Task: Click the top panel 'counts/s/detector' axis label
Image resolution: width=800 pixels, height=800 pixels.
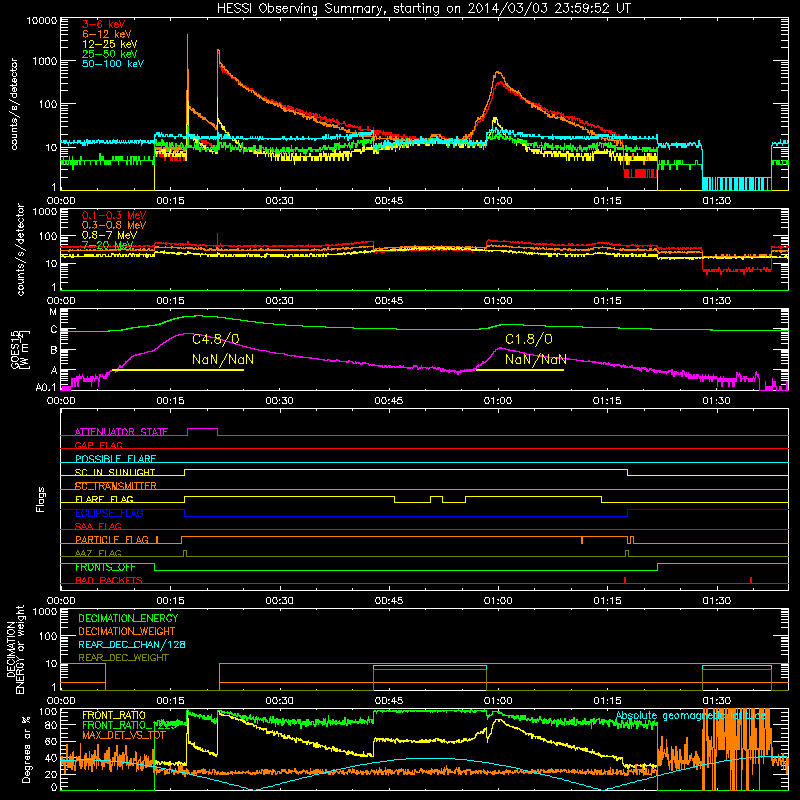Action: 14,104
